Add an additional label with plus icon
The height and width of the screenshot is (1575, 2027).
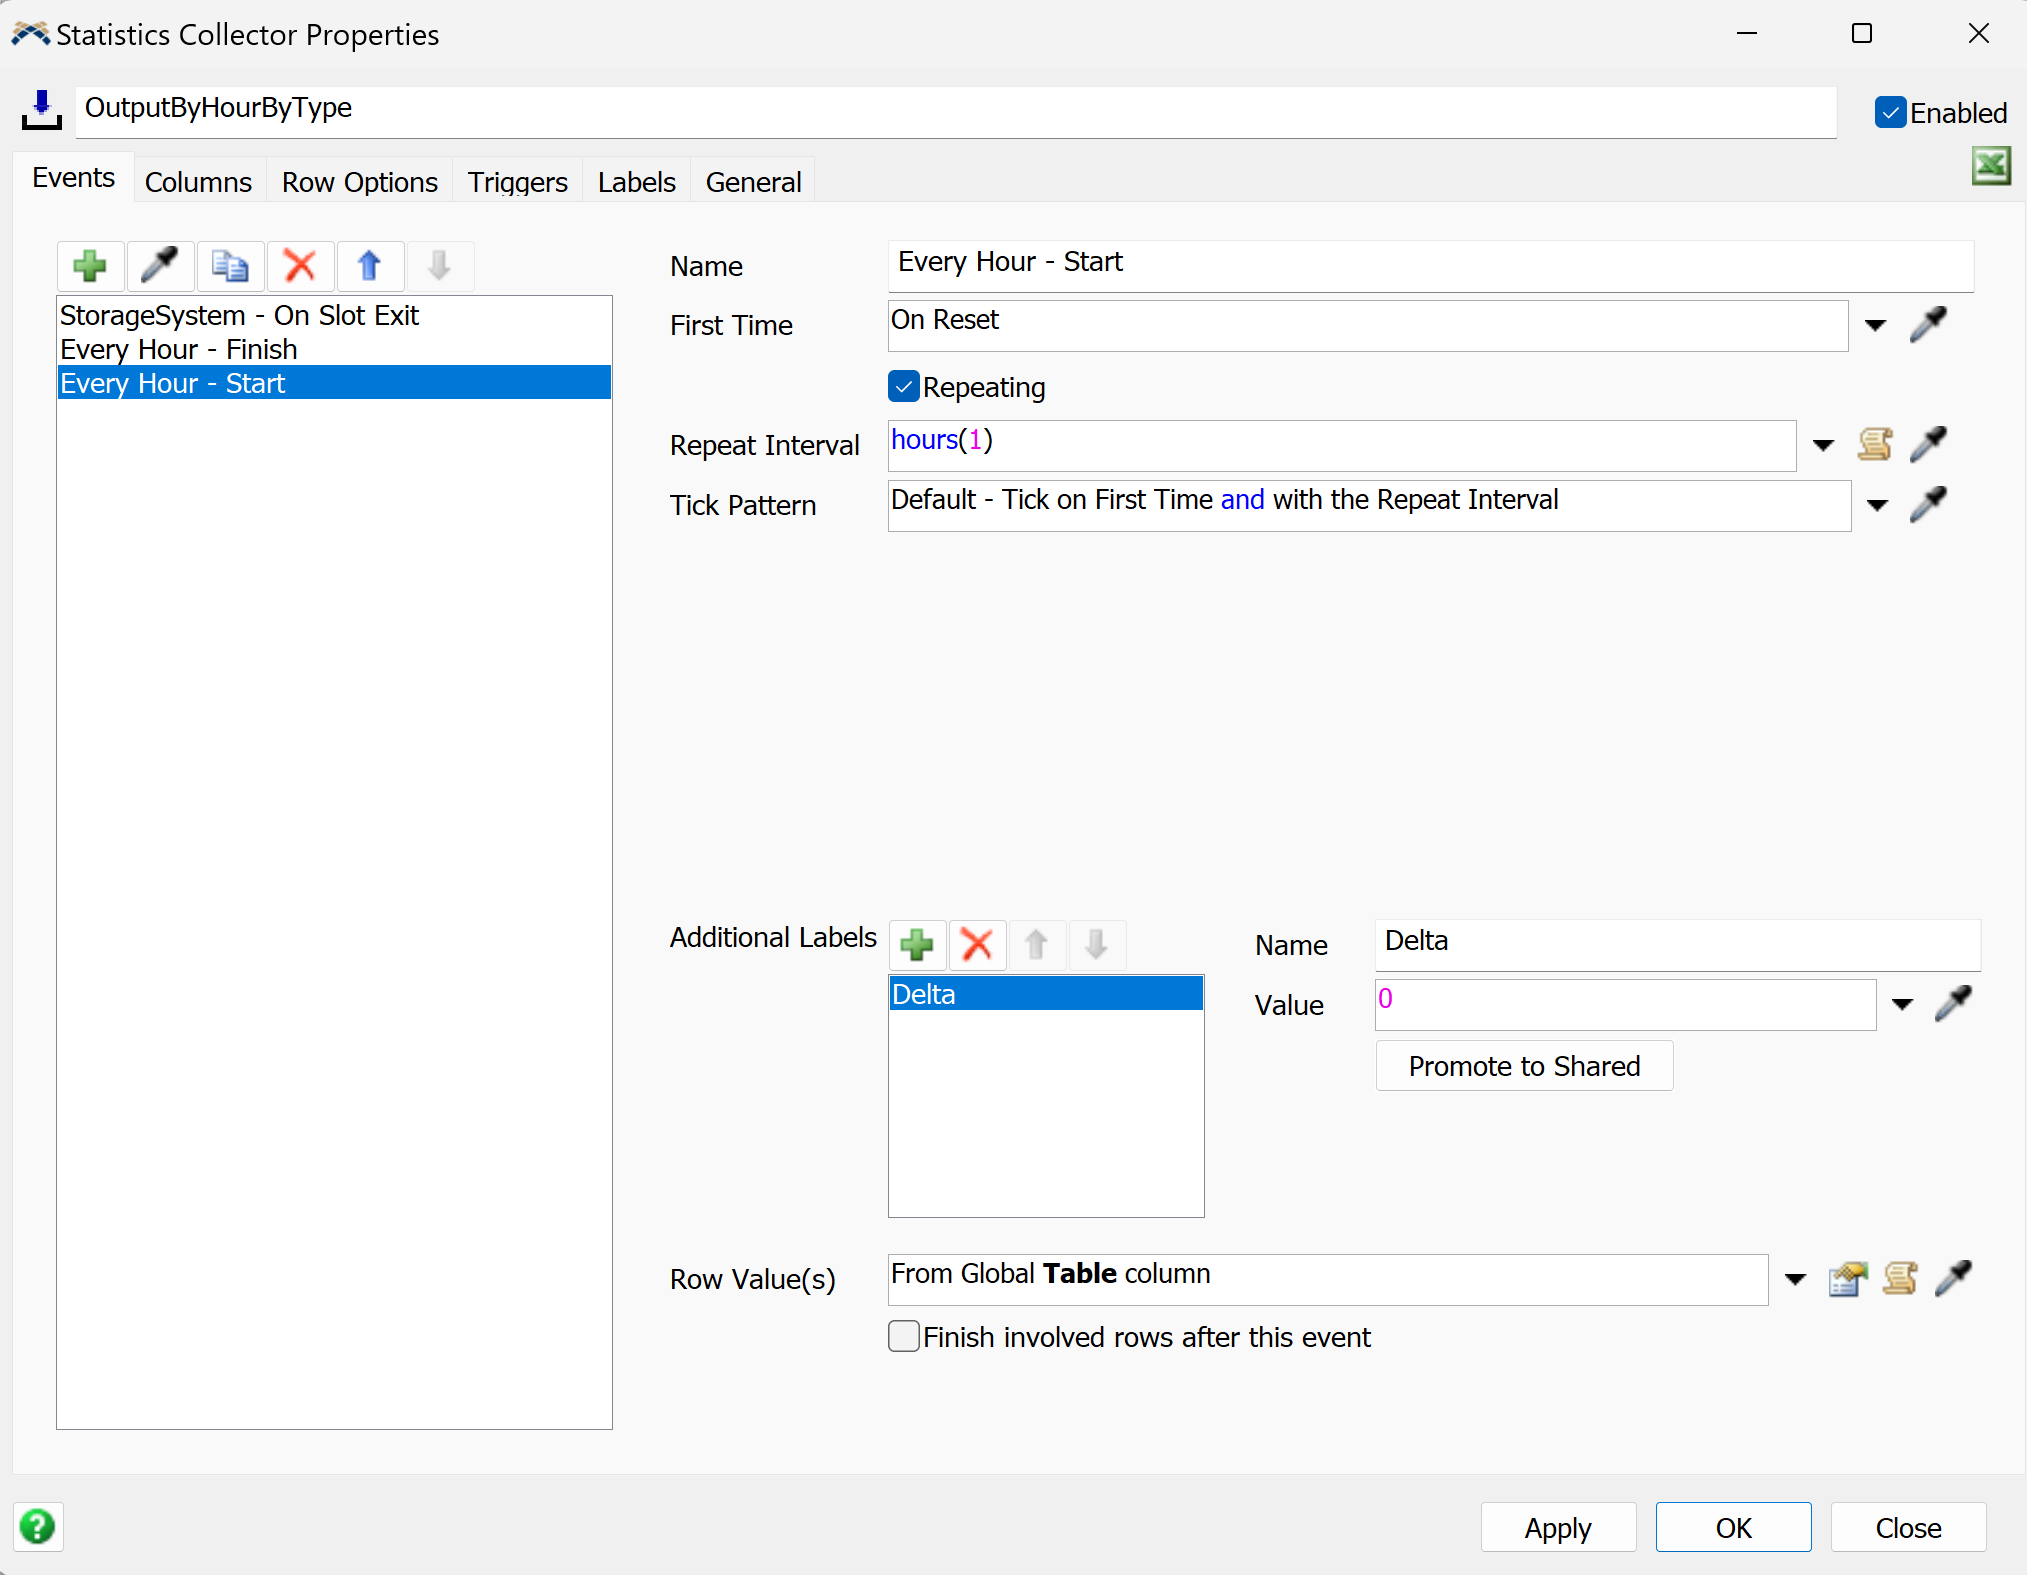click(916, 944)
